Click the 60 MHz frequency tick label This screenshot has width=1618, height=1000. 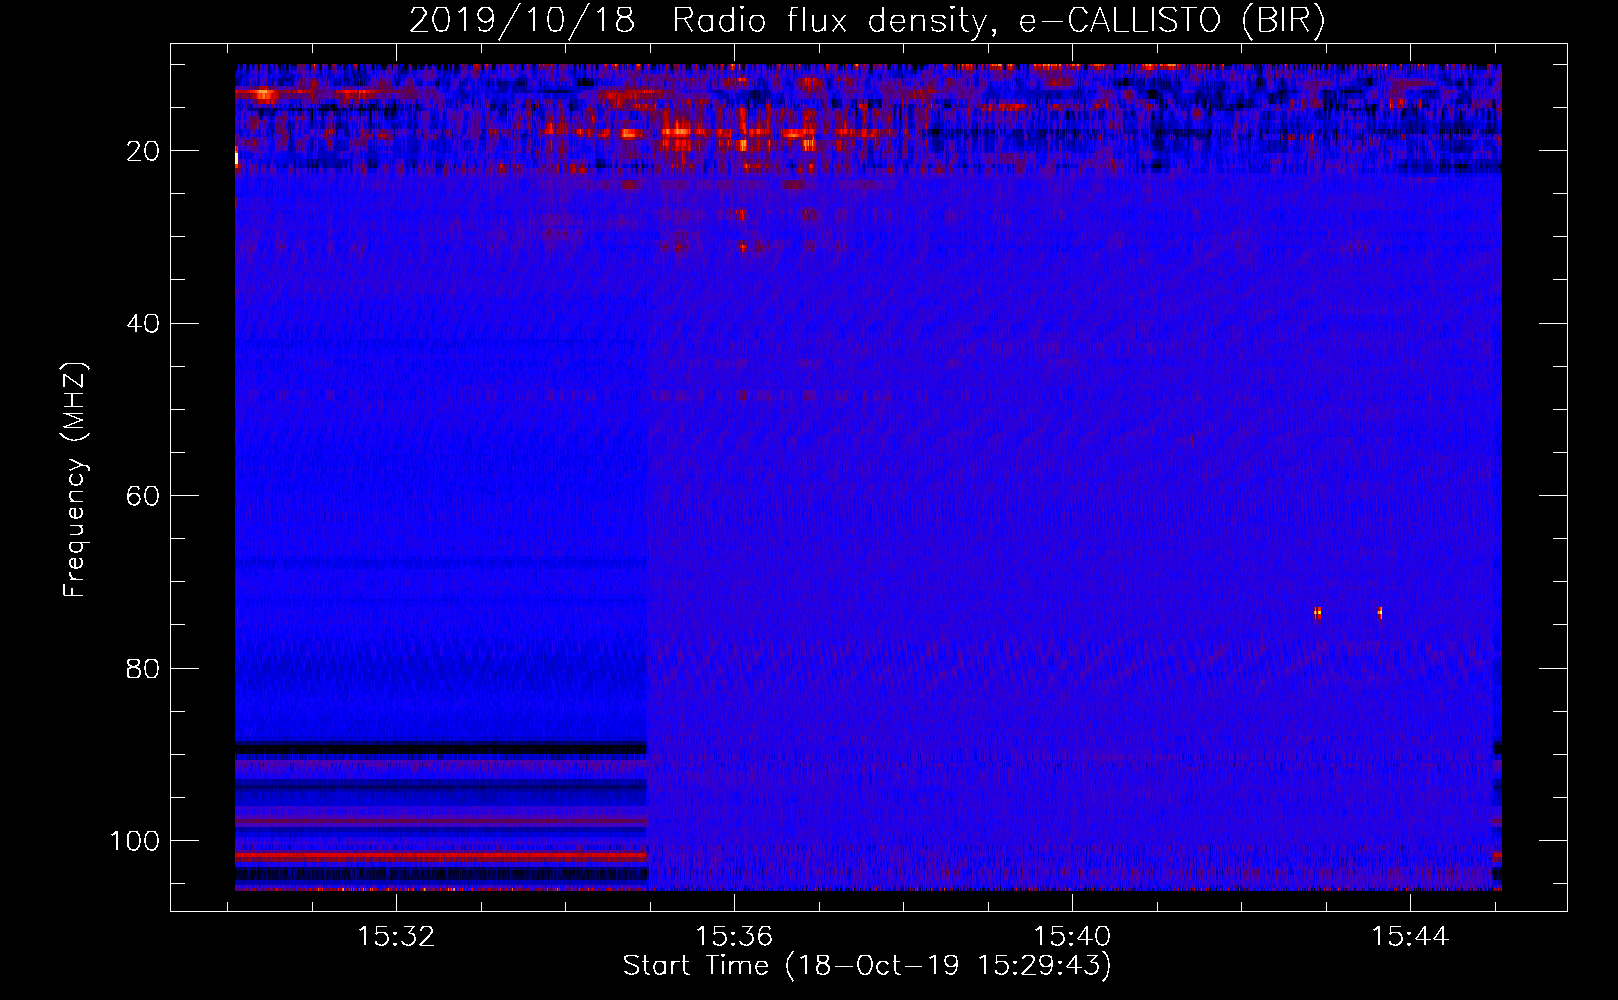144,496
